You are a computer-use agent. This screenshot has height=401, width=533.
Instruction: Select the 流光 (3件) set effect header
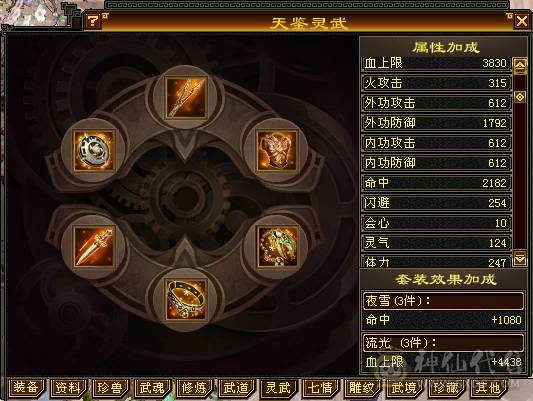(444, 343)
